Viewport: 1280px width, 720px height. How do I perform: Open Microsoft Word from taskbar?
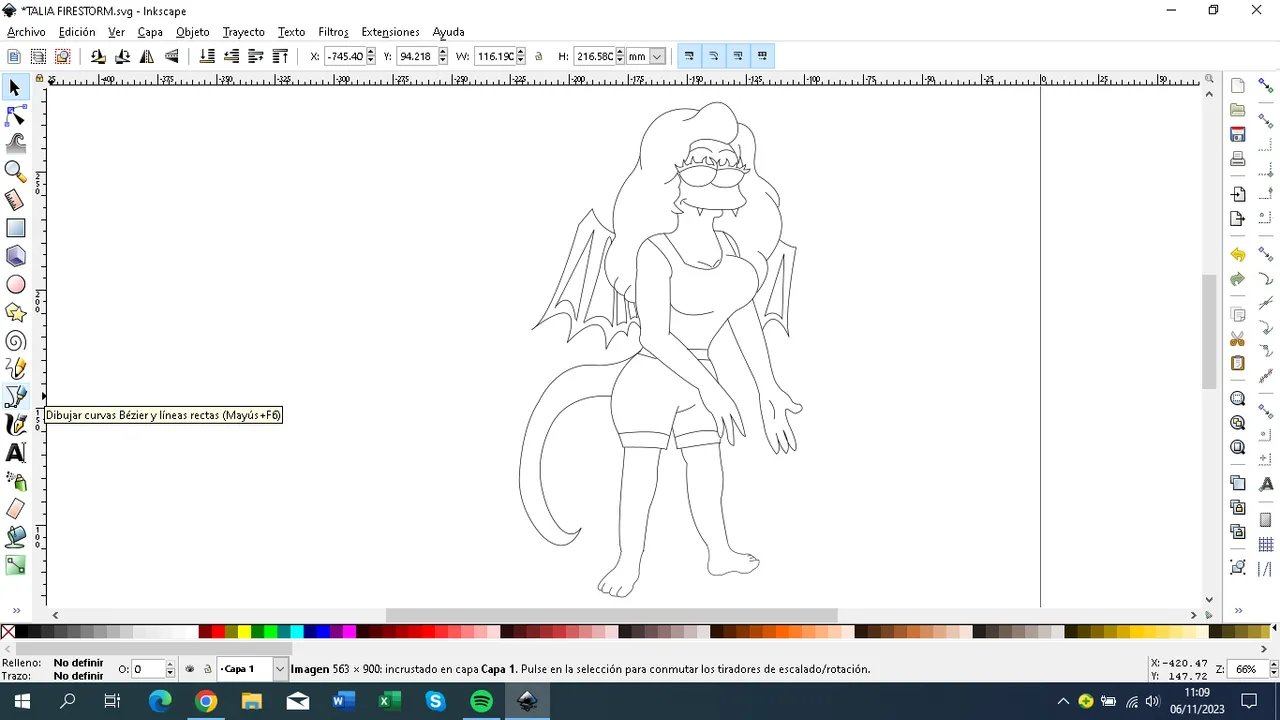(343, 701)
